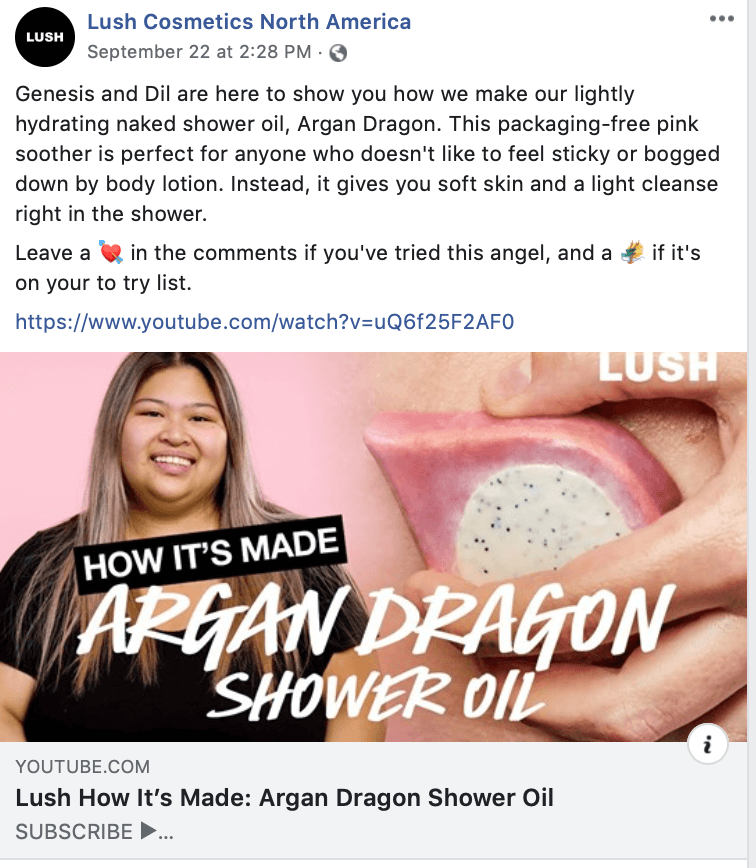Screen dimensions: 756x868
Task: Follow the youtube.com/watch URL link
Action: tap(265, 322)
